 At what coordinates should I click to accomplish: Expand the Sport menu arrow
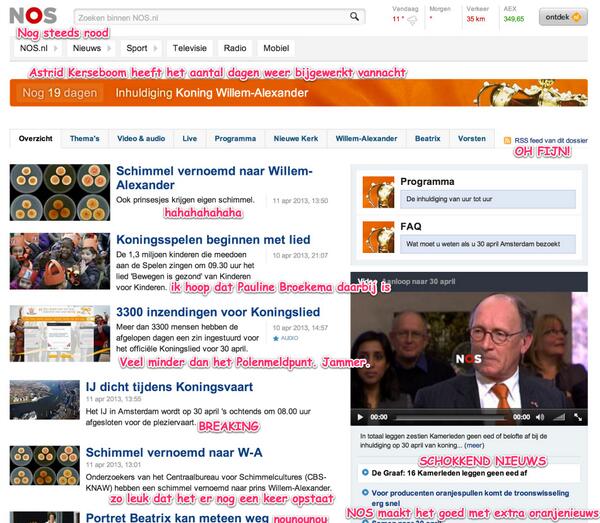(155, 48)
